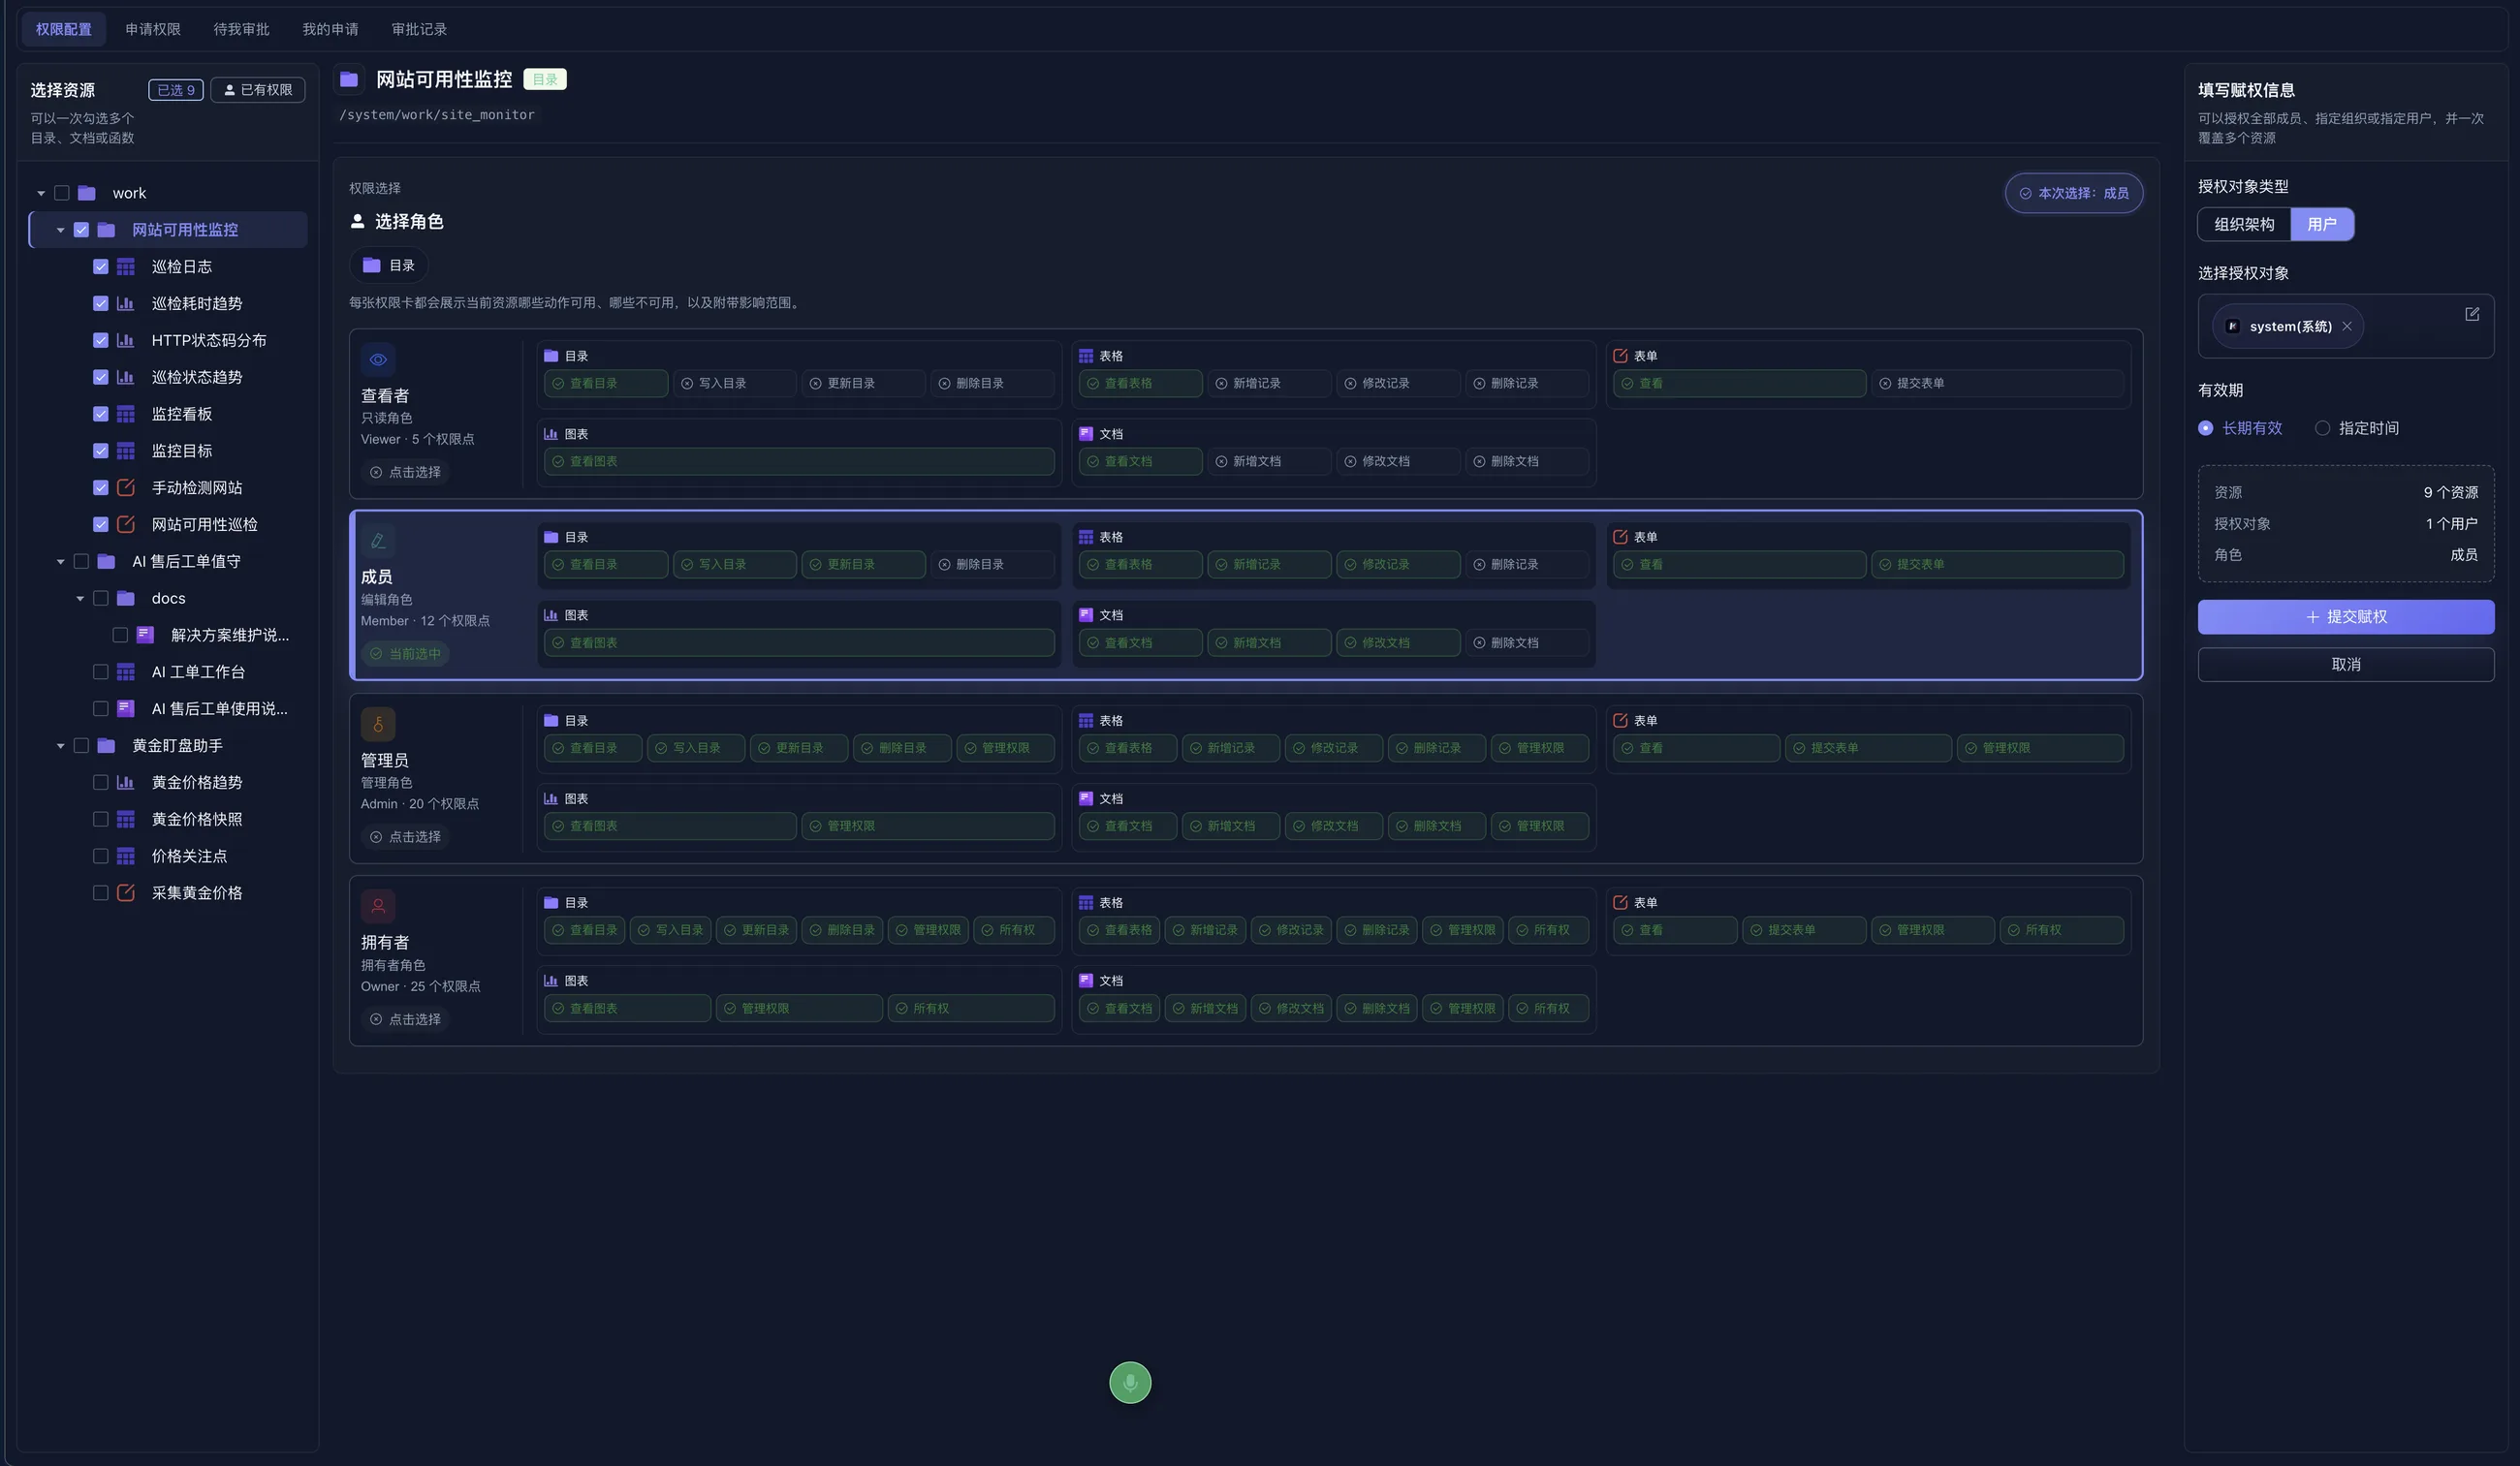
Task: Click the folder icon beside the 网站可用性监控 title
Action: tap(349, 79)
